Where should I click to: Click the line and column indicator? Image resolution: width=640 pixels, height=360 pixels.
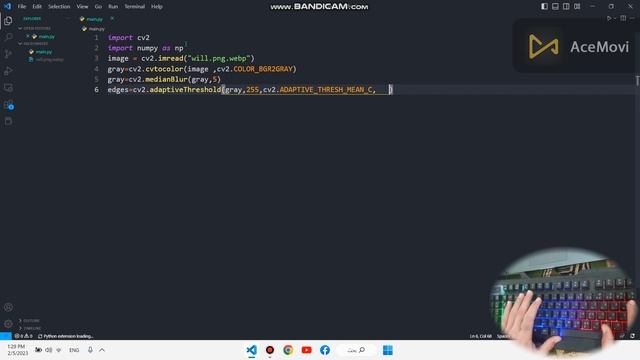pos(480,336)
